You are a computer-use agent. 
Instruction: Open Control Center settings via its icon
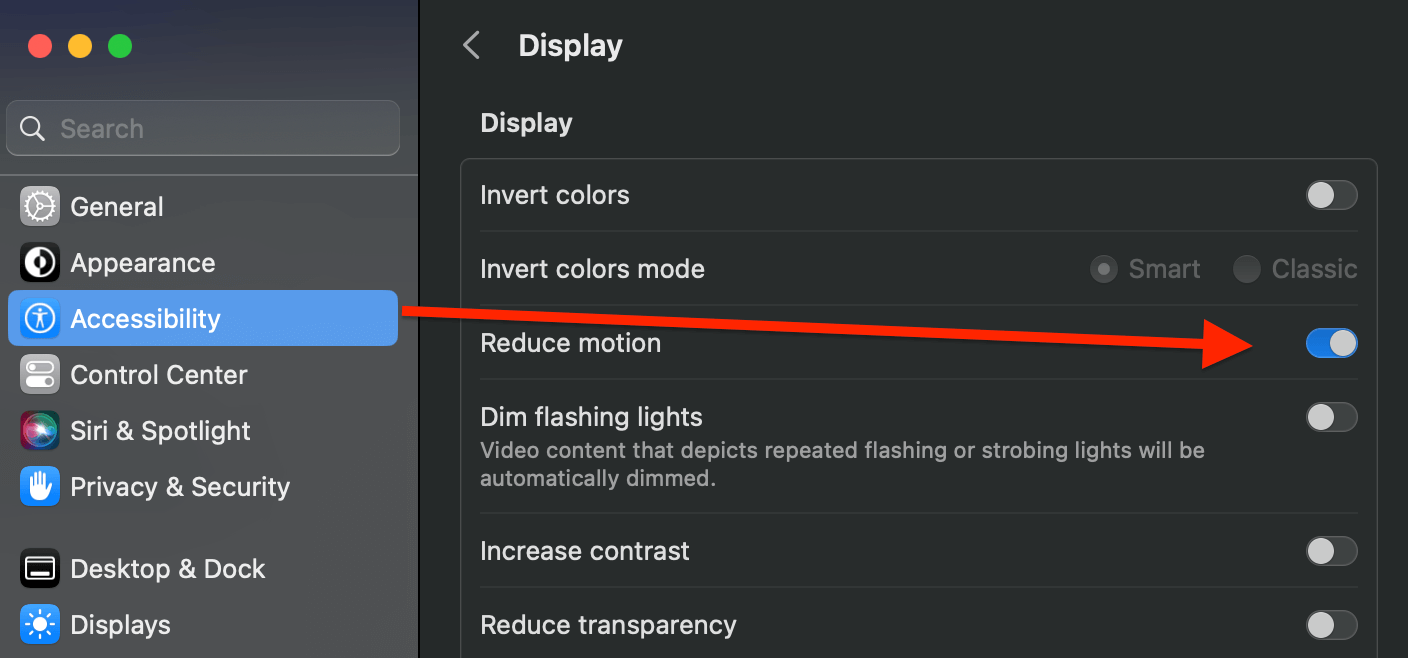tap(39, 374)
